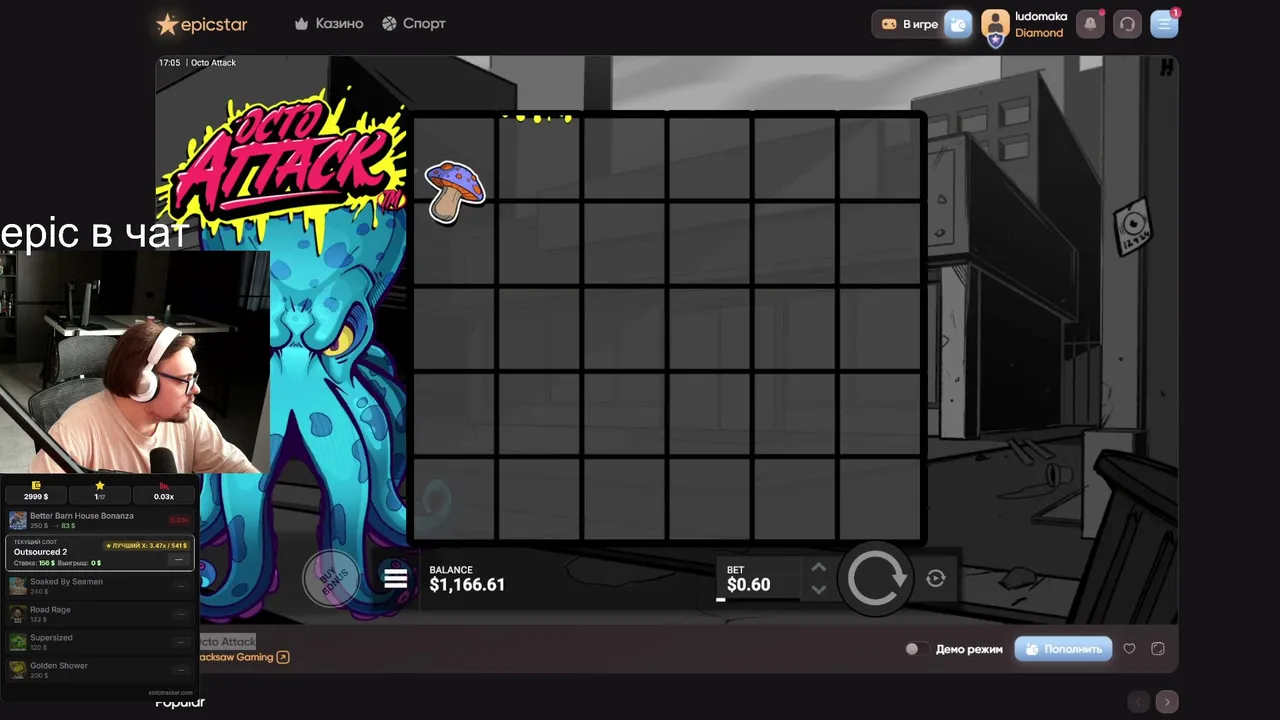Screen dimensions: 1280x720
Task: Select the Golden Shower tracker row
Action: [99, 670]
